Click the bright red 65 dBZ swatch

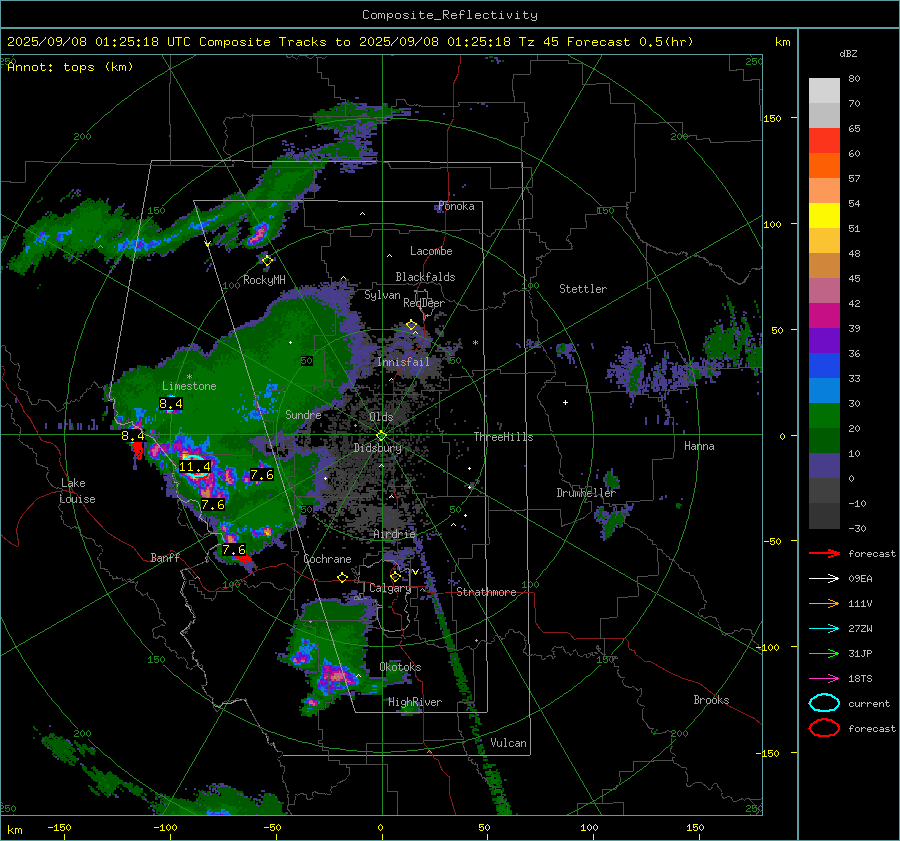point(824,140)
